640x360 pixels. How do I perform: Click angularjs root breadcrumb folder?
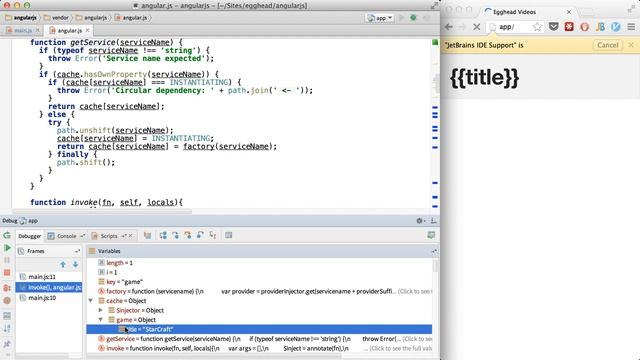coord(21,18)
